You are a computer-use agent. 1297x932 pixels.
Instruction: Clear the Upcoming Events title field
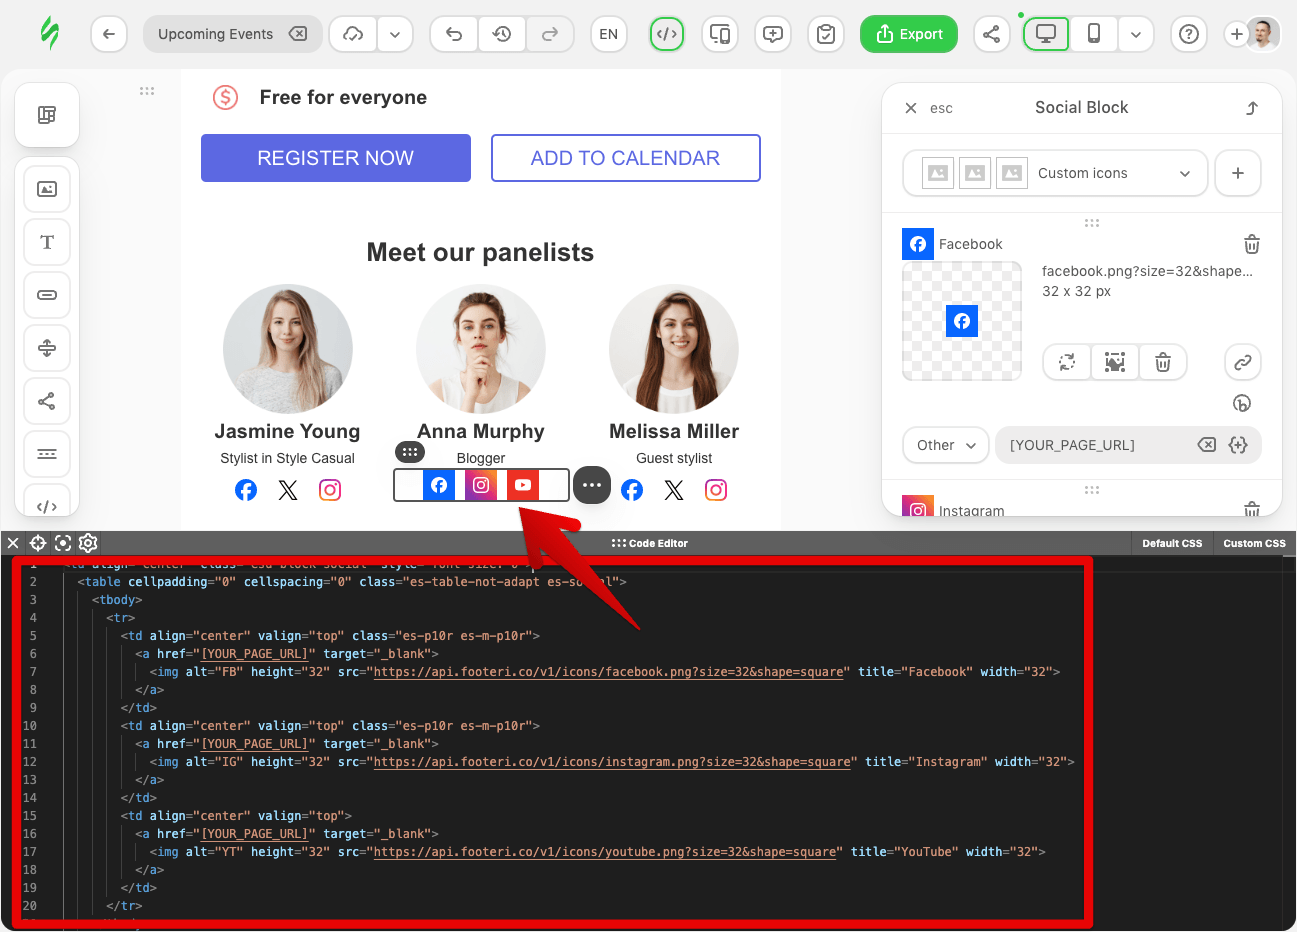coord(298,34)
